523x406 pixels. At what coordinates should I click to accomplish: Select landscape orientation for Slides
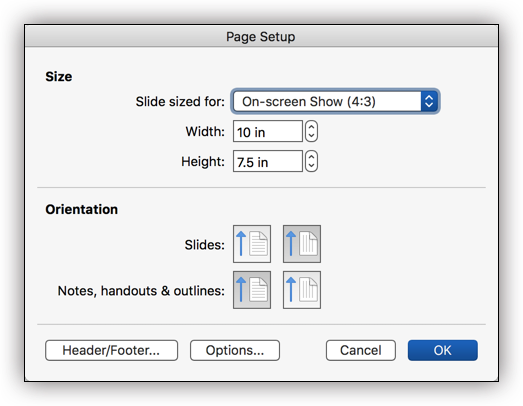(302, 244)
